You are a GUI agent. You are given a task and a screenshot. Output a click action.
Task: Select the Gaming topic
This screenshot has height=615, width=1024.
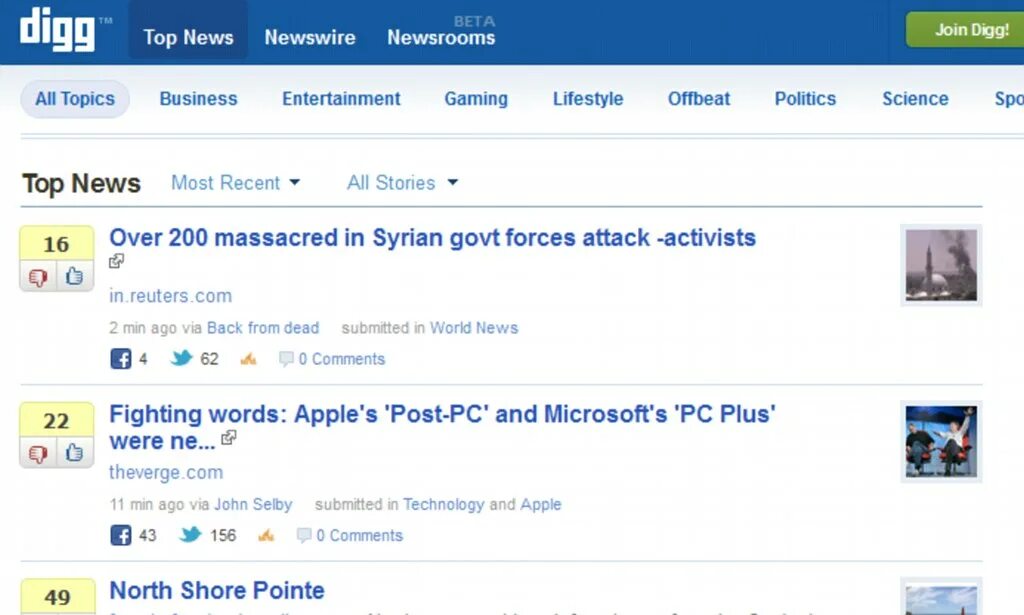click(x=476, y=99)
